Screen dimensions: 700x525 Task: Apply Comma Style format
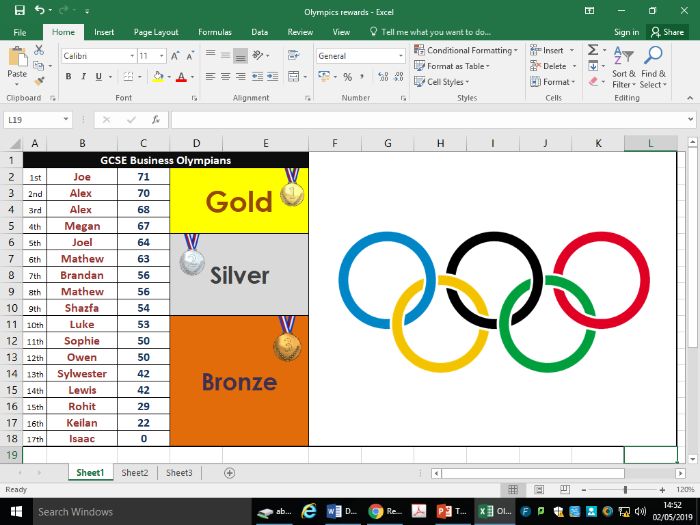click(x=362, y=77)
